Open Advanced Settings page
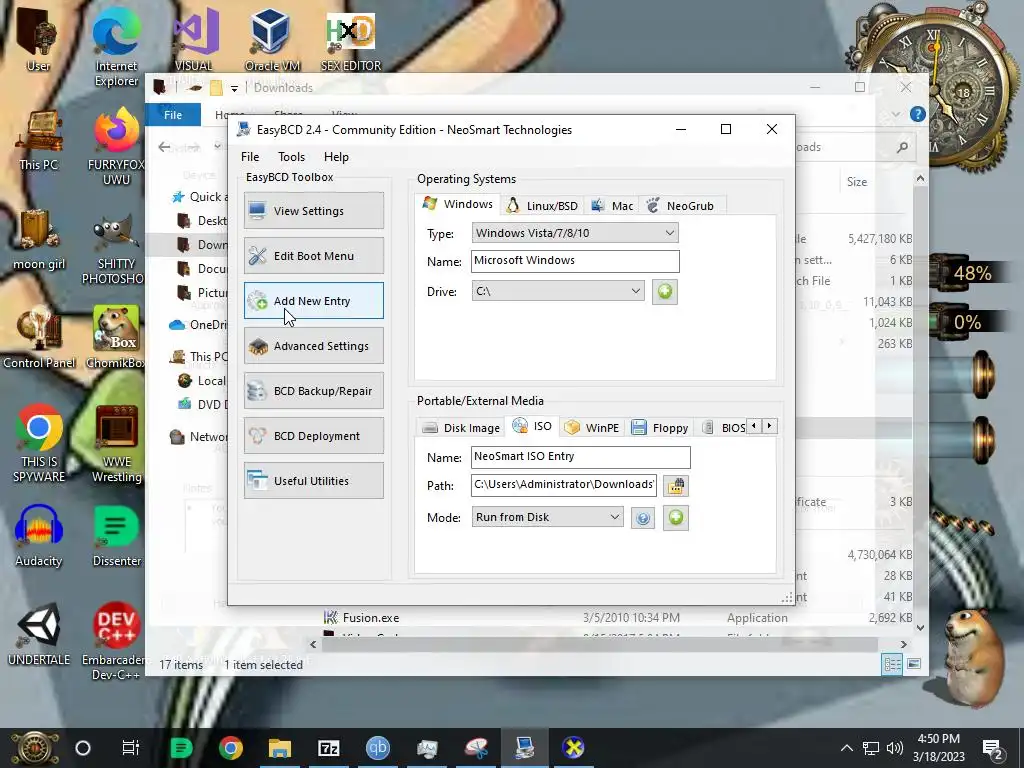Screen dimensions: 1024x768 [x=313, y=345]
